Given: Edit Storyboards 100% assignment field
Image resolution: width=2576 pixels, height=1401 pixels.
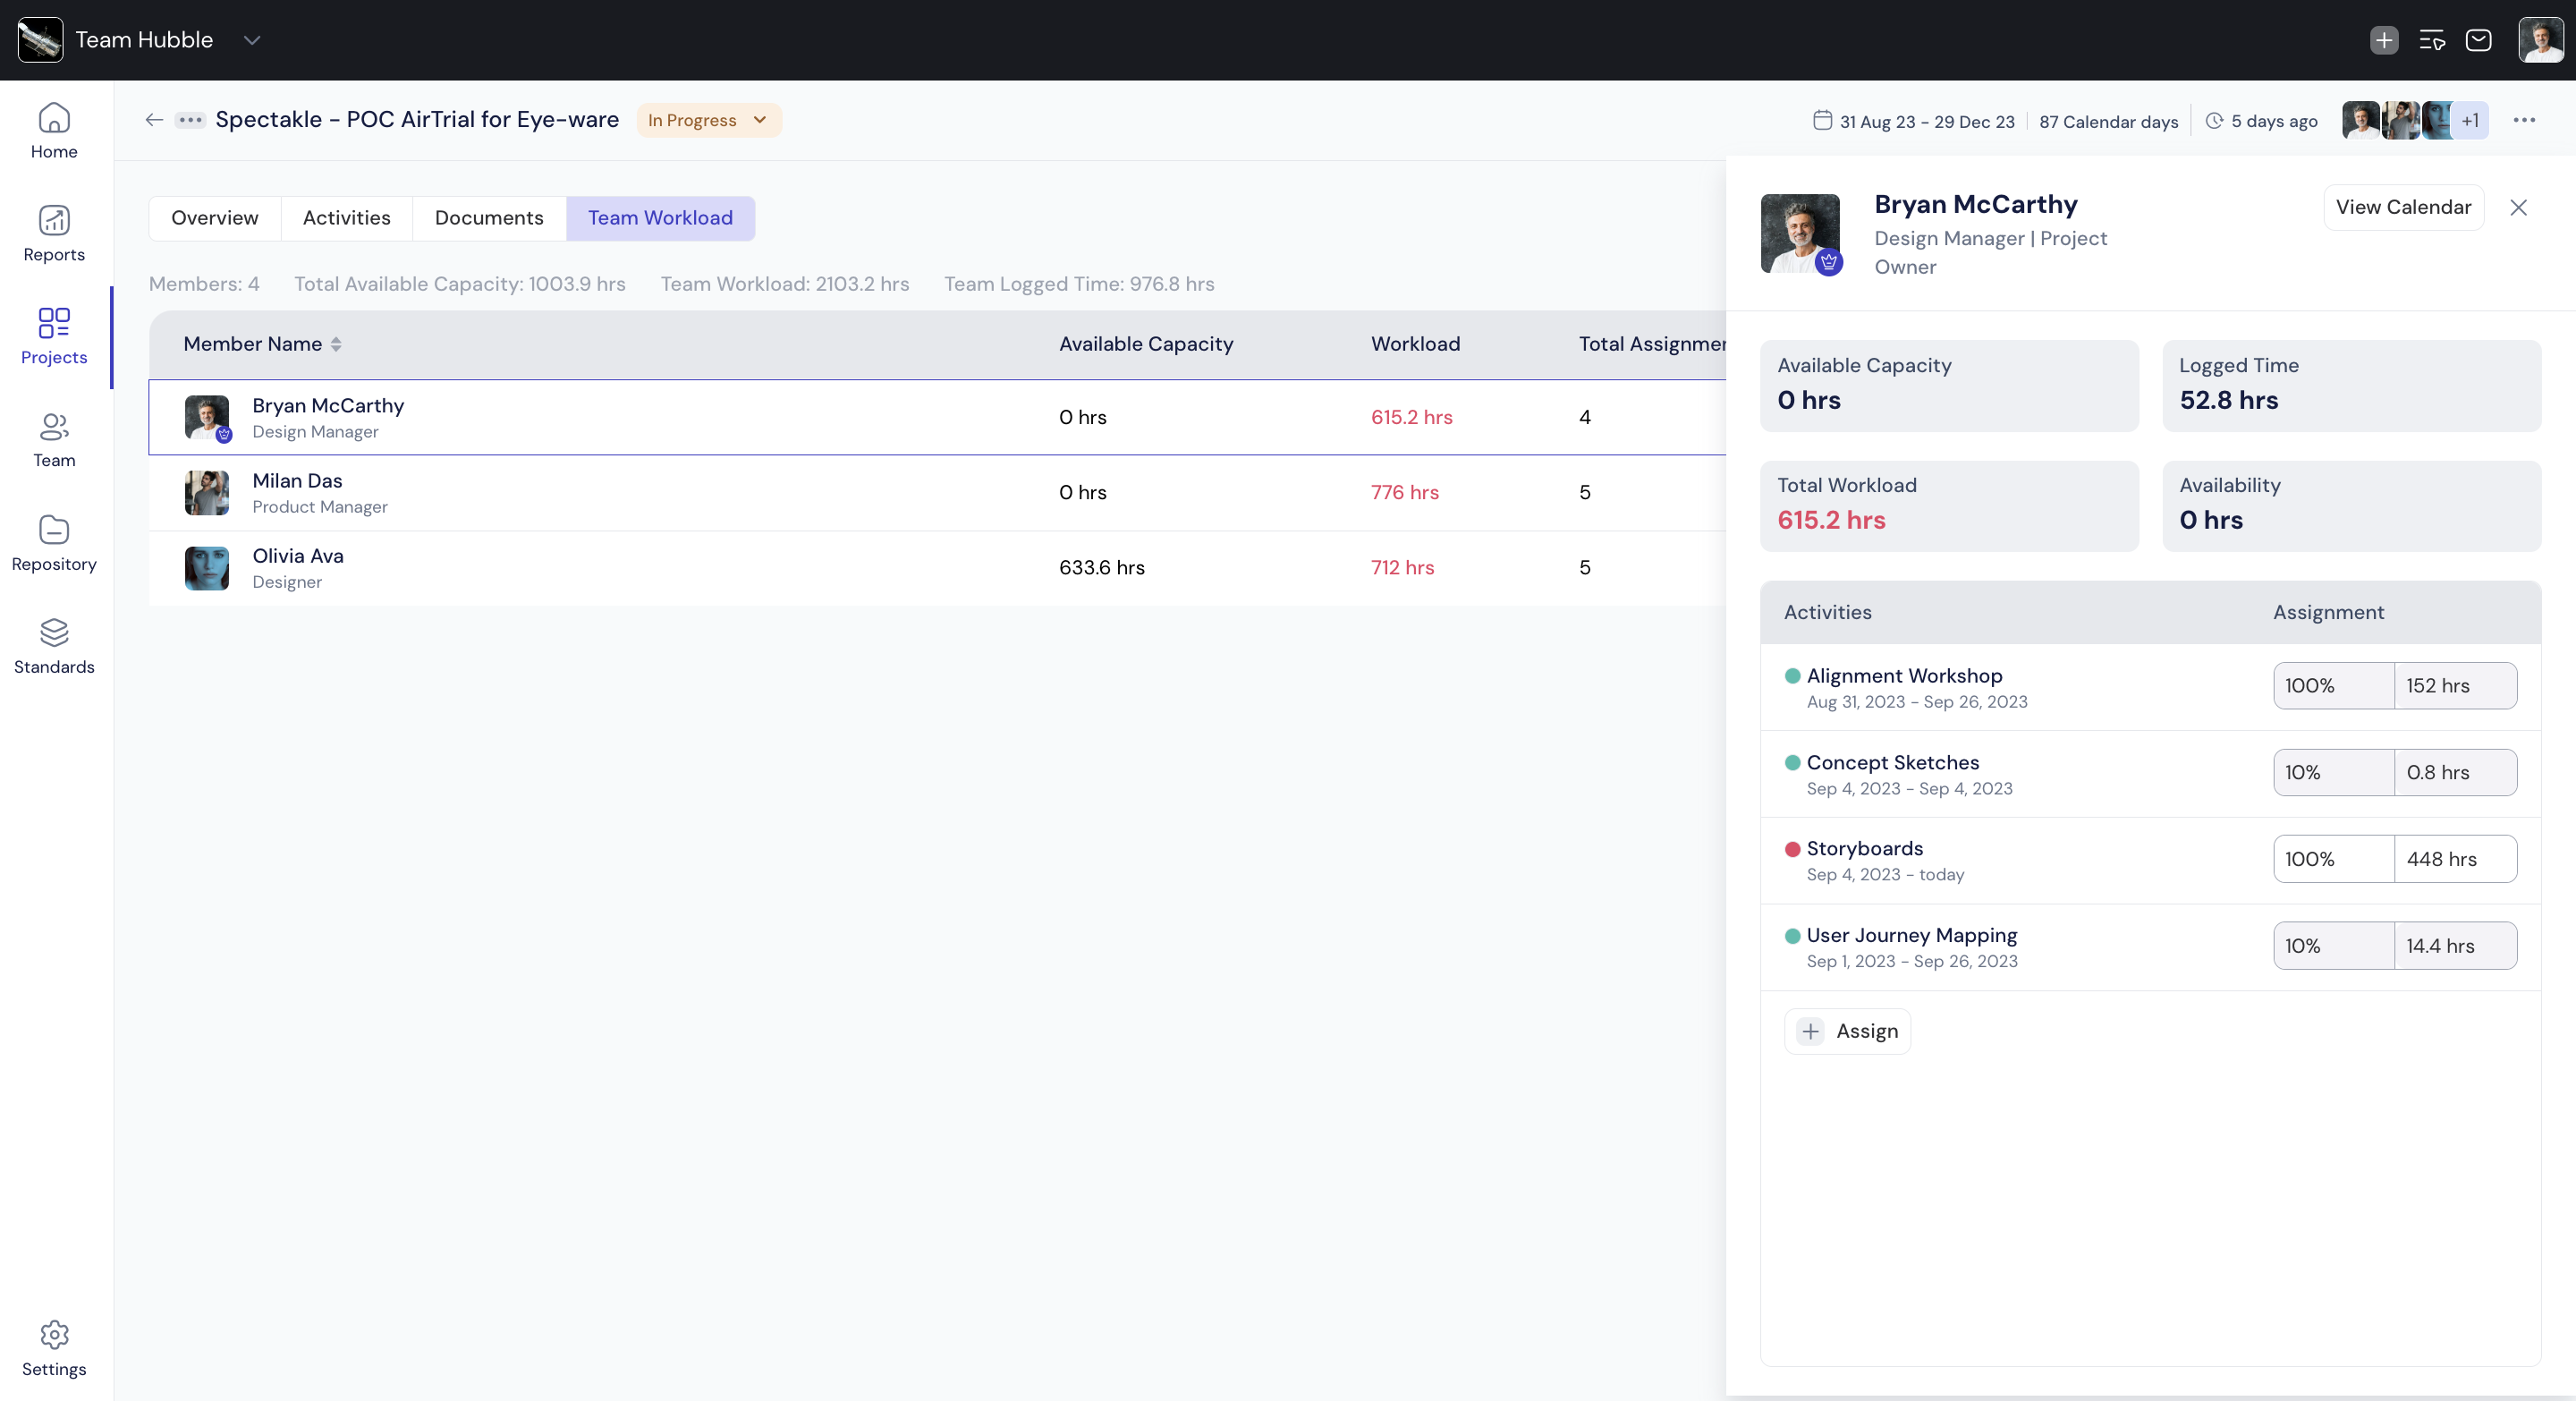Looking at the screenshot, I should [2332, 859].
